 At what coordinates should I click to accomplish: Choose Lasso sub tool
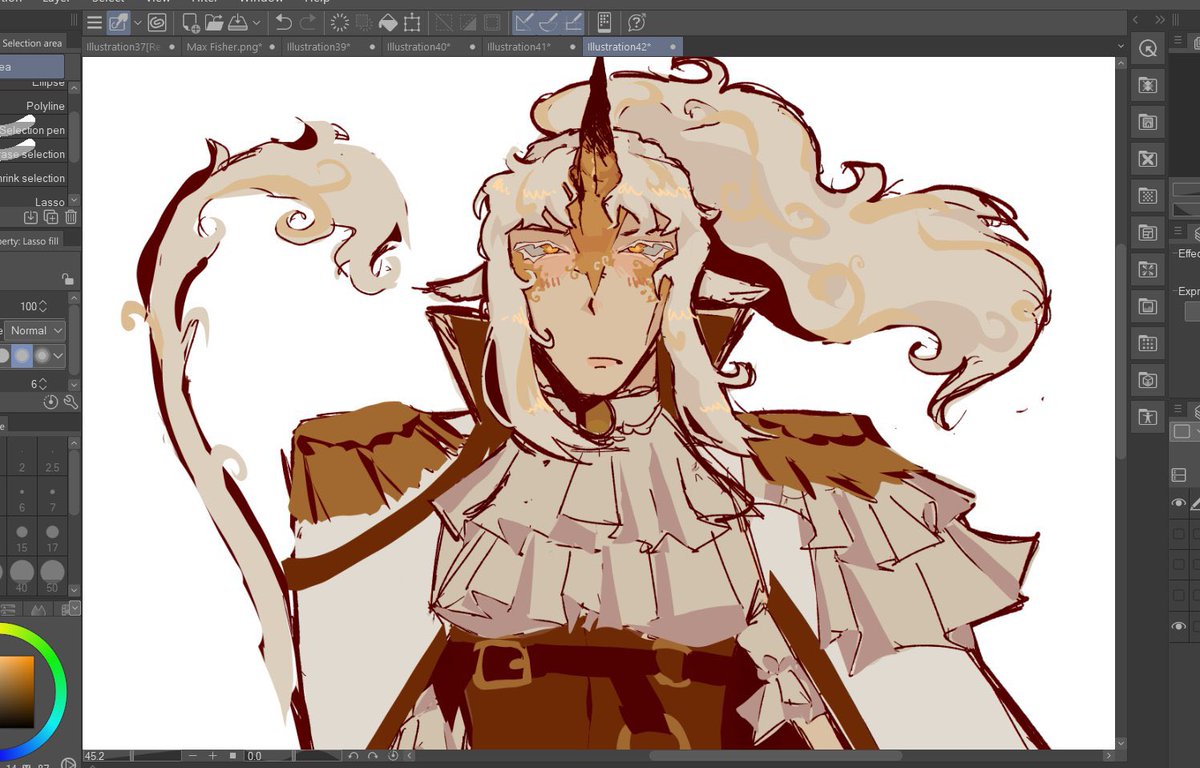pos(34,202)
